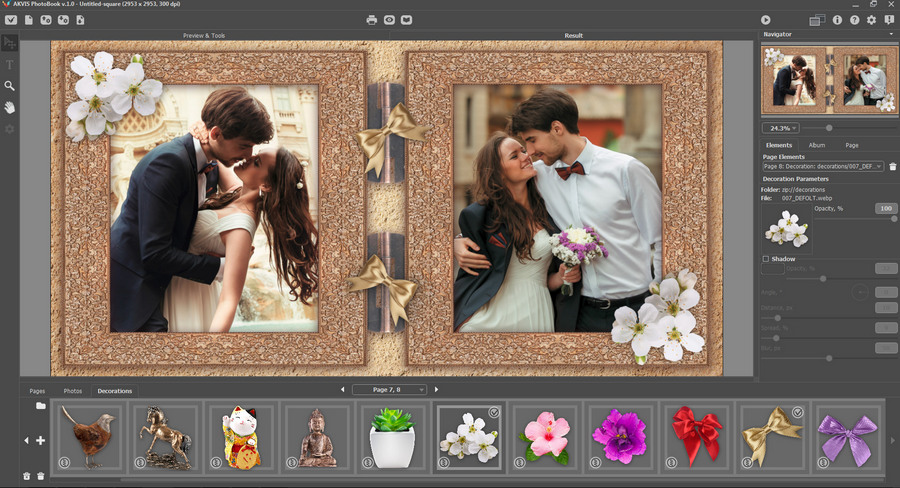Click the plus add decoration icon
Image resolution: width=900 pixels, height=488 pixels.
(41, 440)
